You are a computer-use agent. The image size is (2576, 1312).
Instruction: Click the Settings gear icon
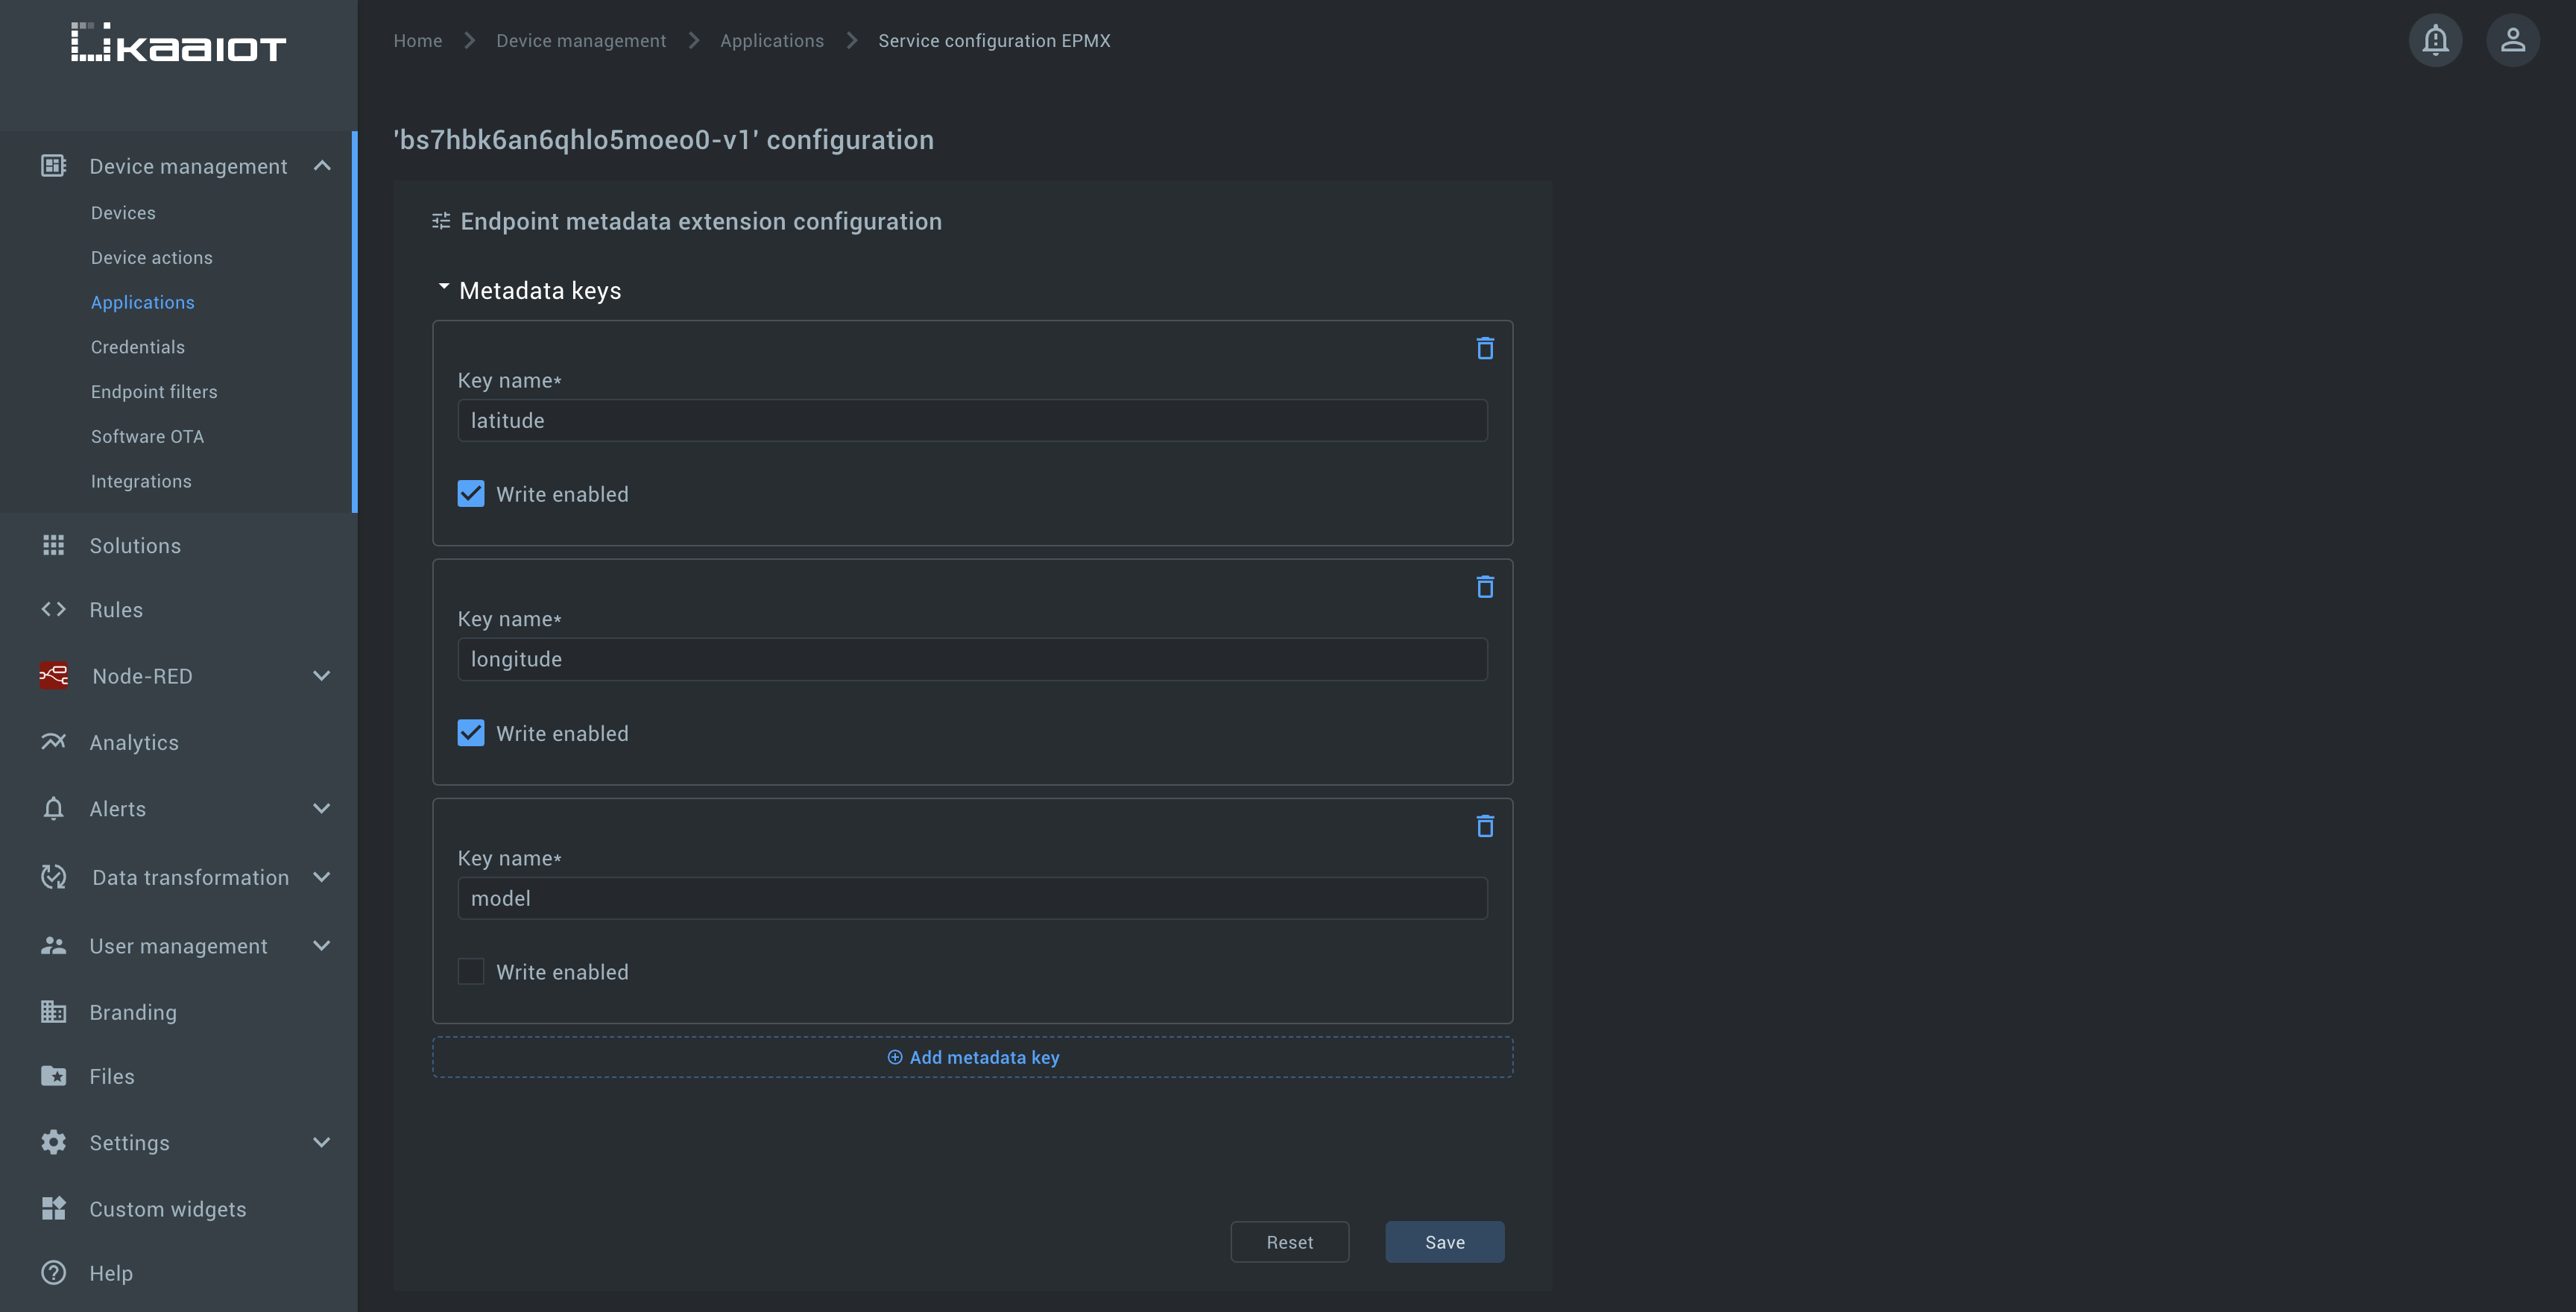pyautogui.click(x=53, y=1142)
